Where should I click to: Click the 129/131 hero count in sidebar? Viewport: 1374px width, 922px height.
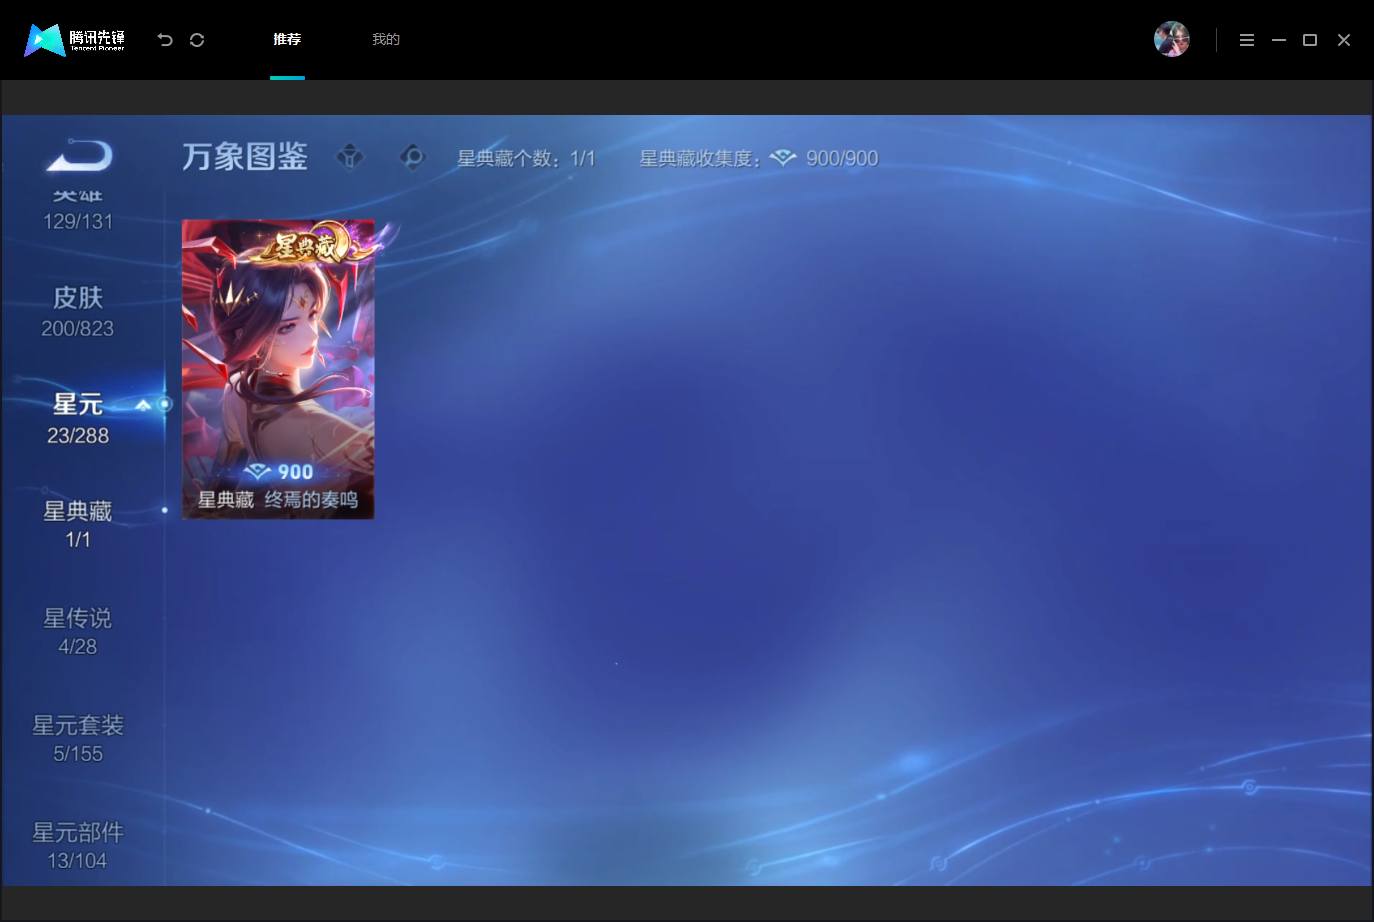point(78,221)
